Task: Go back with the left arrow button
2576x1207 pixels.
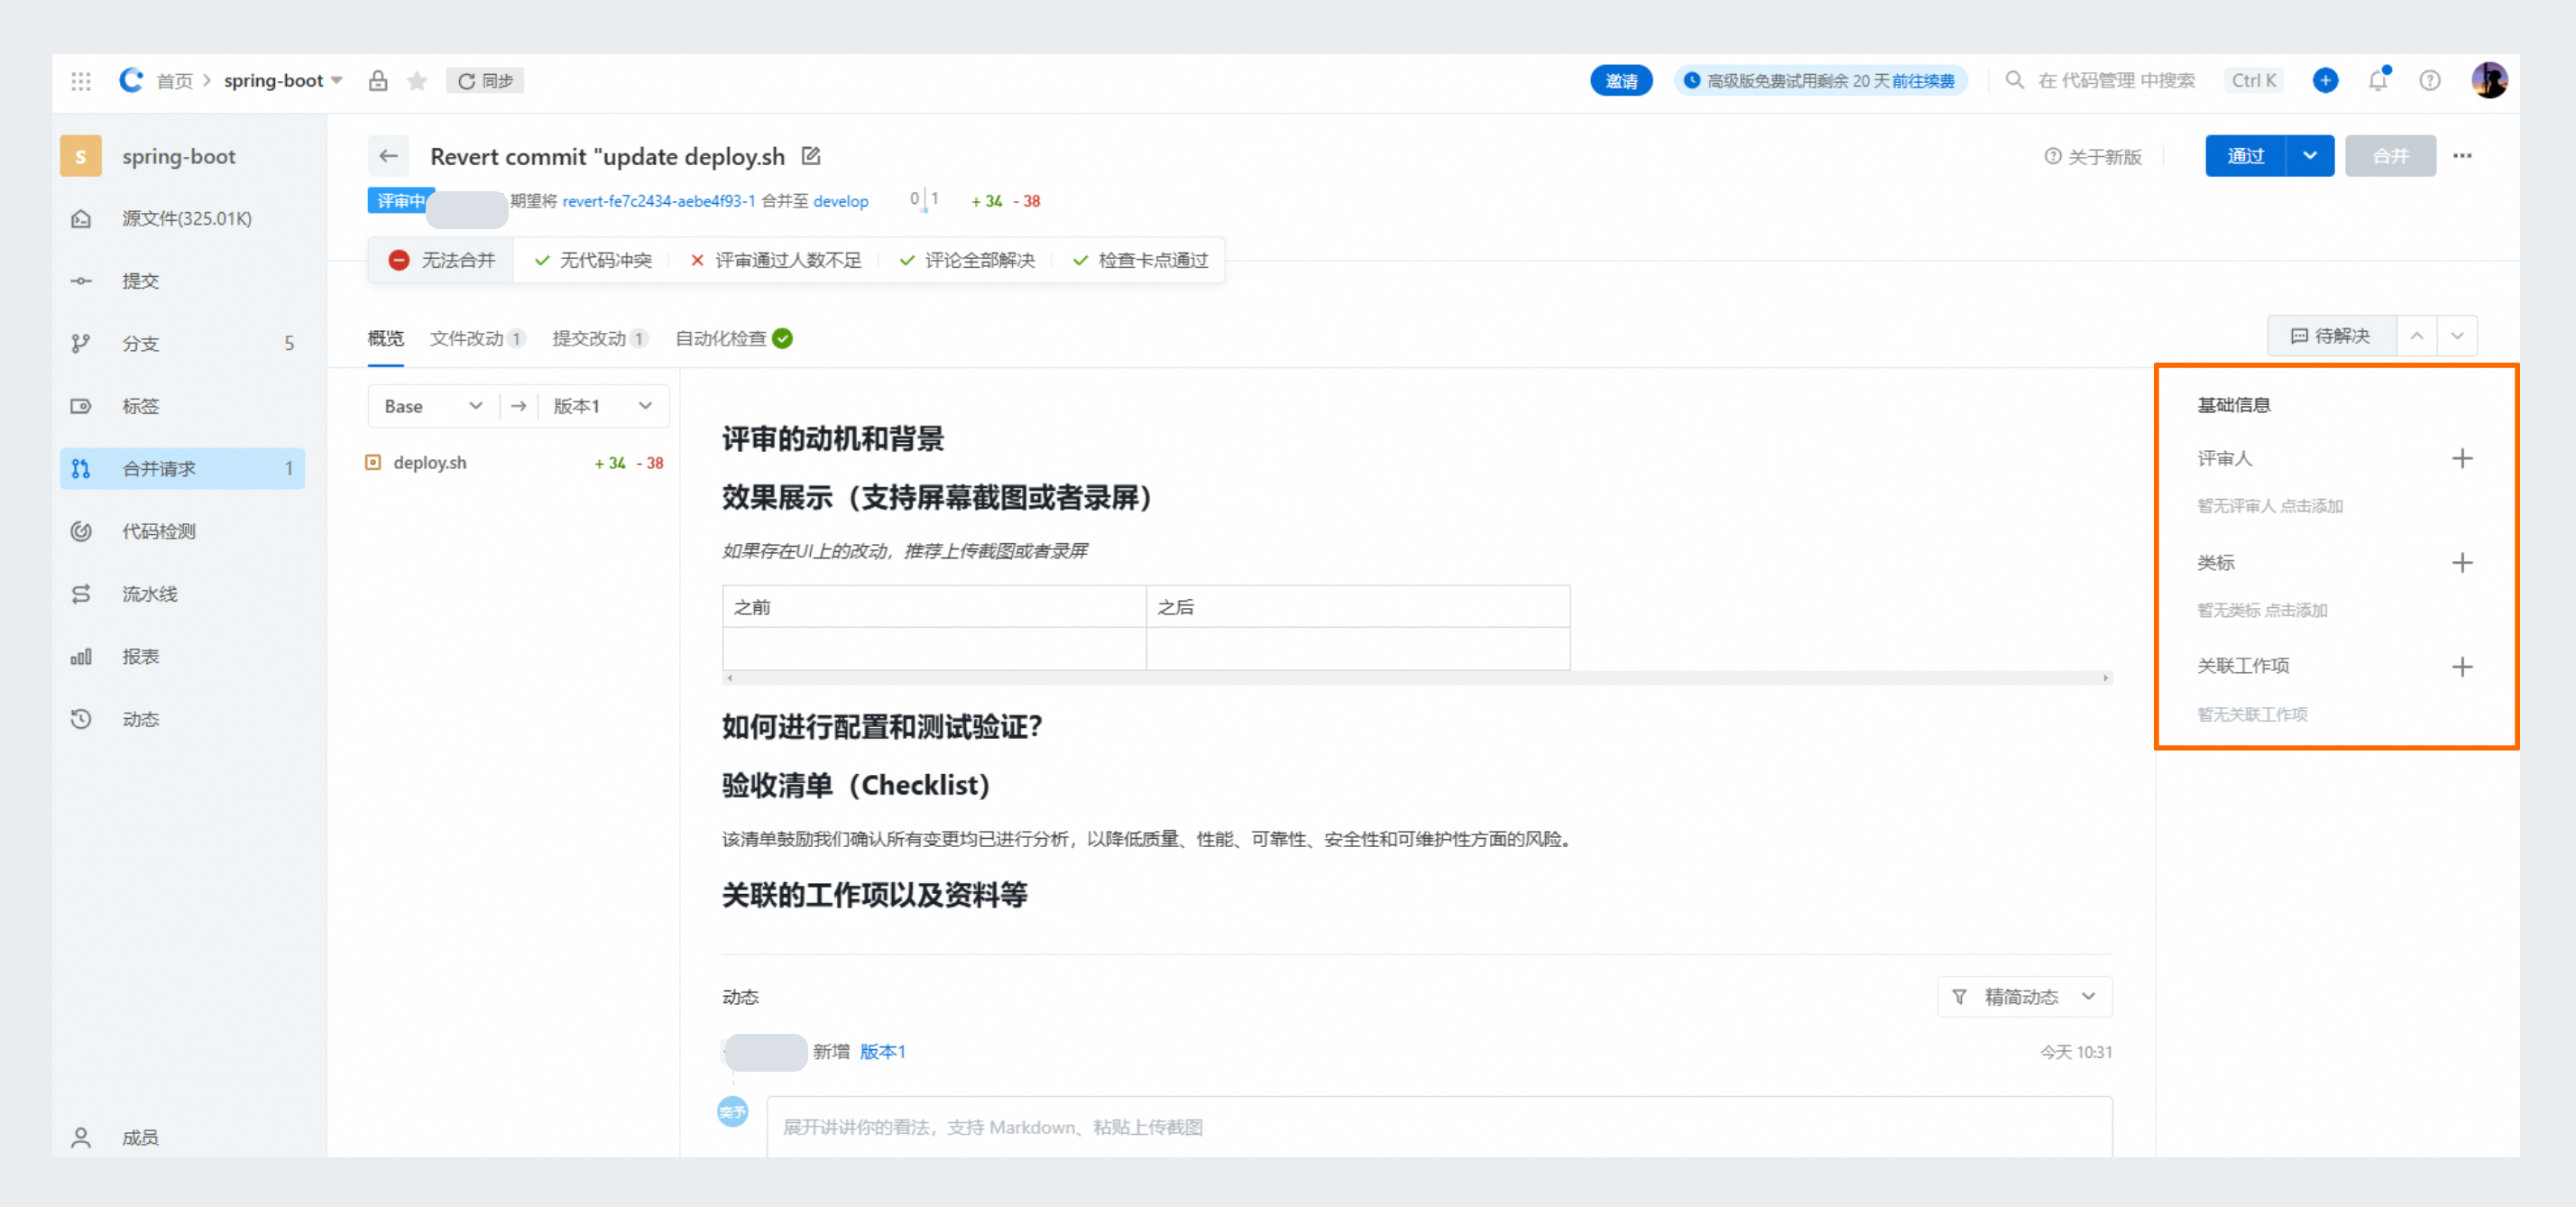Action: [388, 156]
